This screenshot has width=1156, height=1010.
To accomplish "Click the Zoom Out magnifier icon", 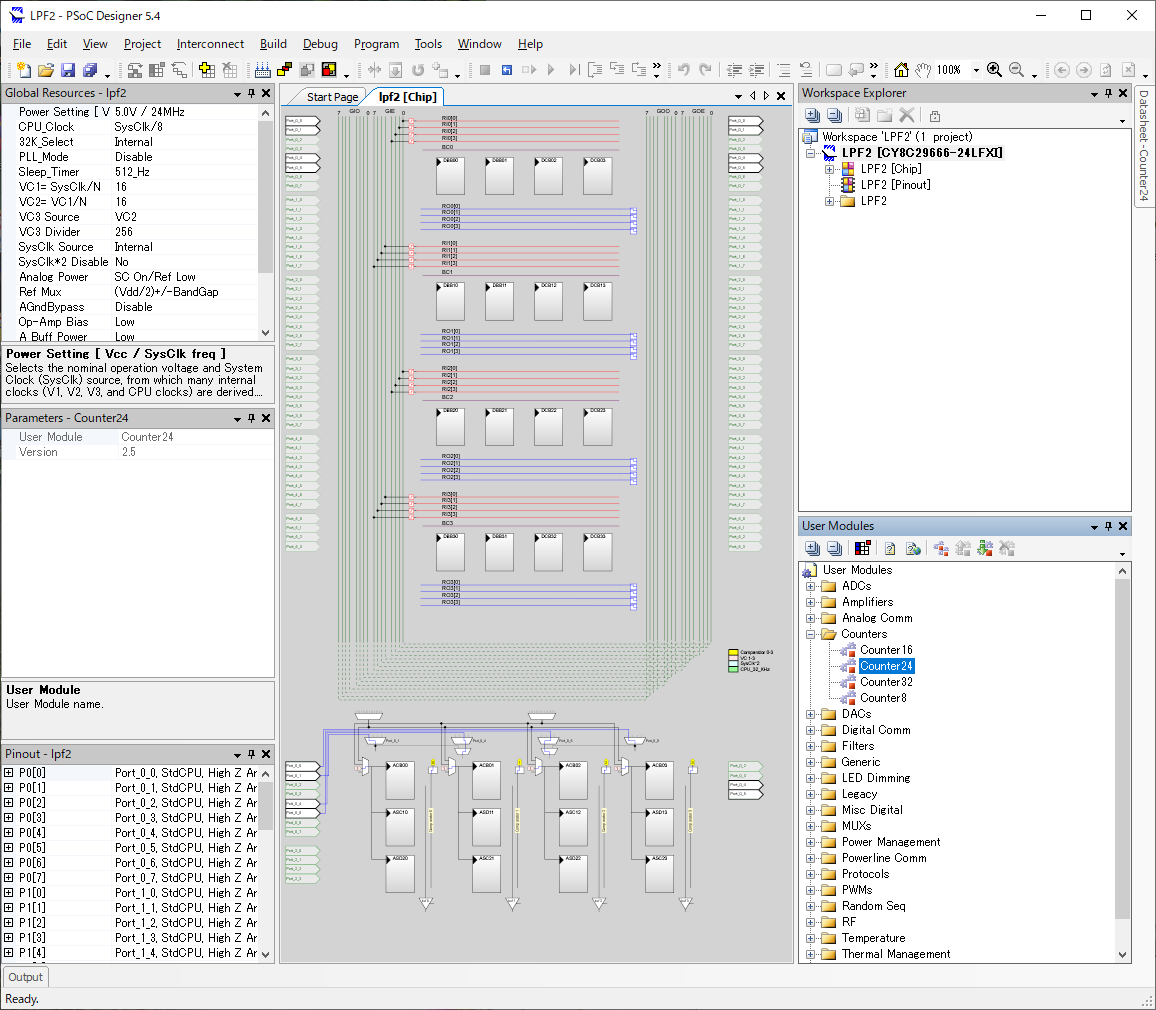I will (1016, 70).
